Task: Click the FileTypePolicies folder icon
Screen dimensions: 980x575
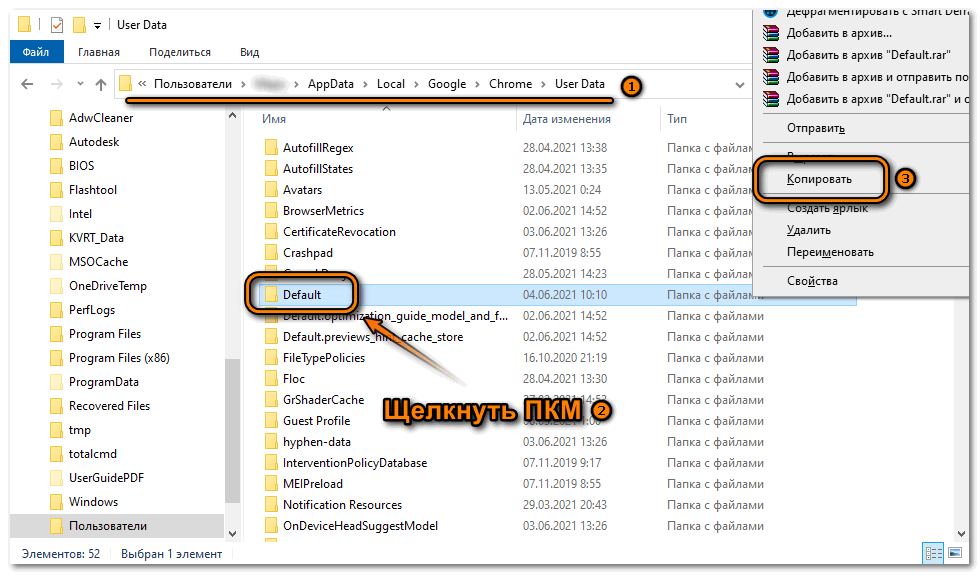Action: click(271, 358)
